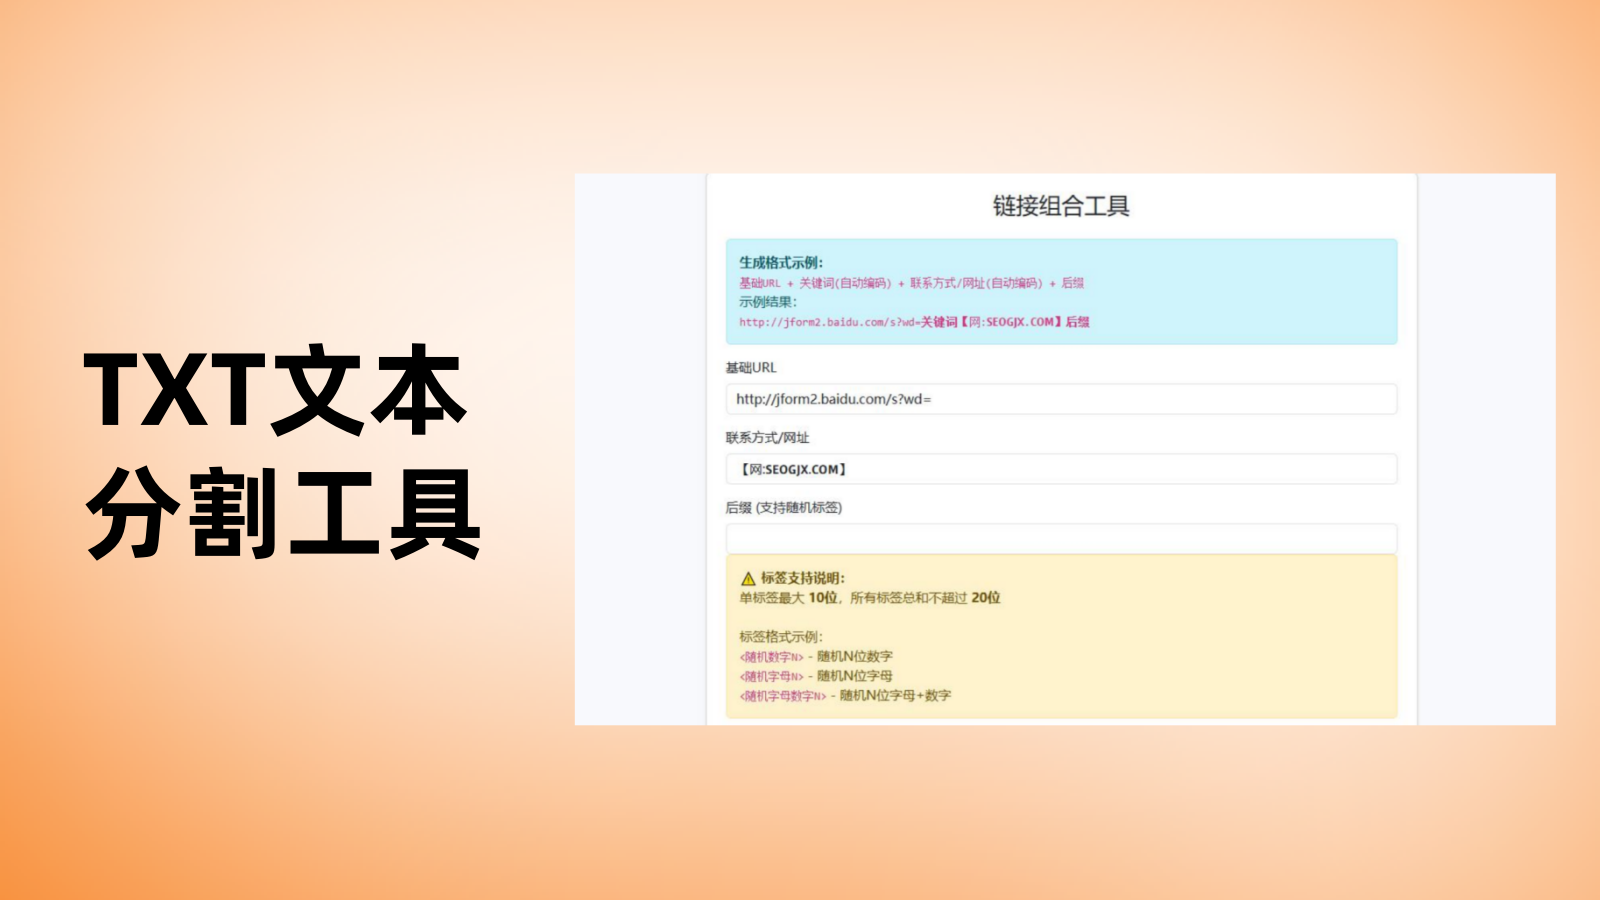The image size is (1600, 900).
Task: Click the warning triangle icon beside 标签支持说明
Action: (x=748, y=578)
